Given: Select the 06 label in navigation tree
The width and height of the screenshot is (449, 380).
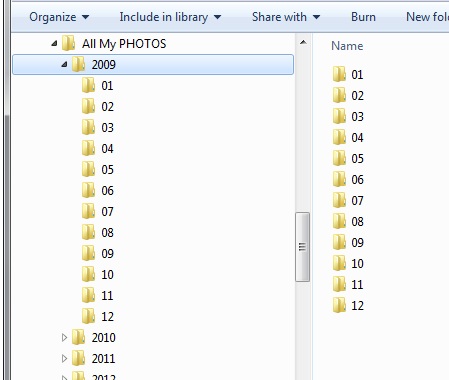Looking at the screenshot, I should 107,191.
